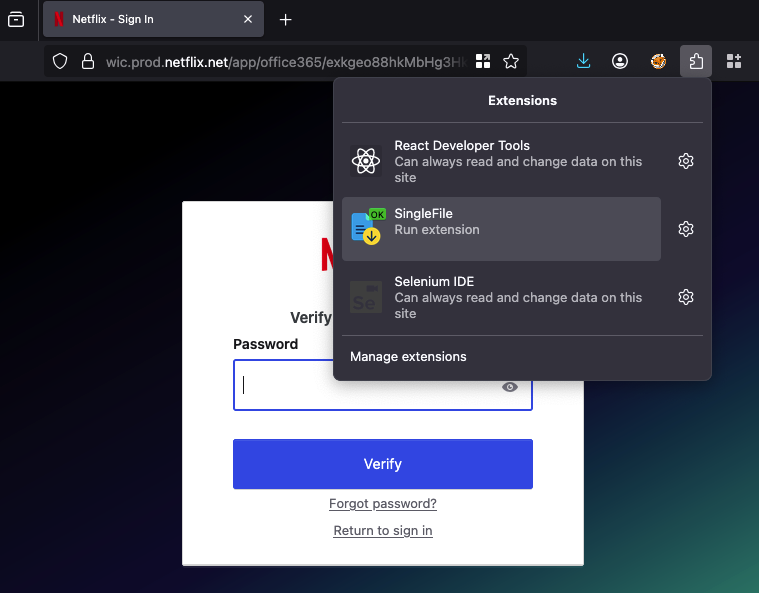Click Manage extensions
Screen dimensions: 759x593
(x=408, y=357)
